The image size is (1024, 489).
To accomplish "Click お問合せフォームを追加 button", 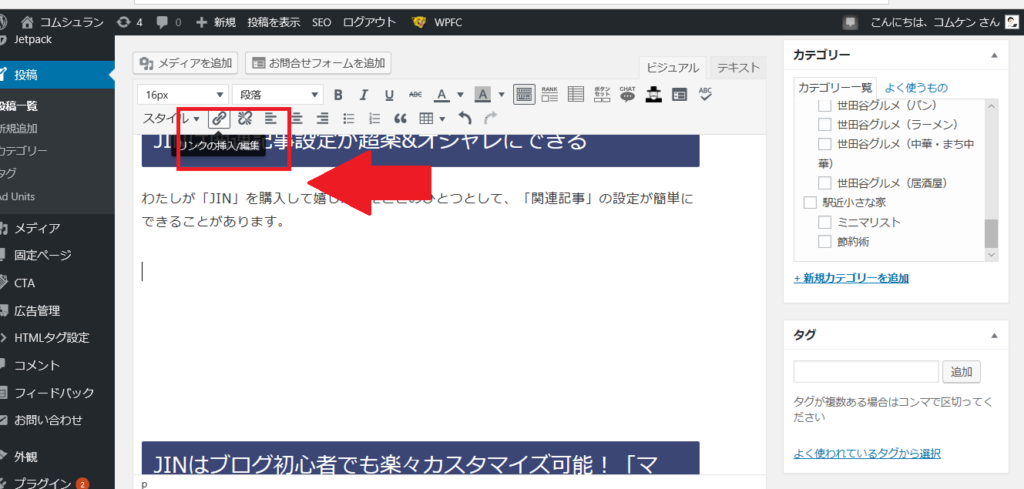I will click(x=319, y=63).
